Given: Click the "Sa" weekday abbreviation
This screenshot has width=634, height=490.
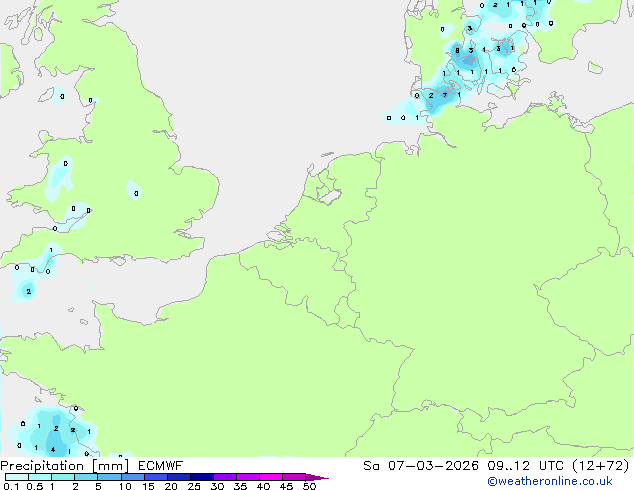Looking at the screenshot, I should coord(371,466).
